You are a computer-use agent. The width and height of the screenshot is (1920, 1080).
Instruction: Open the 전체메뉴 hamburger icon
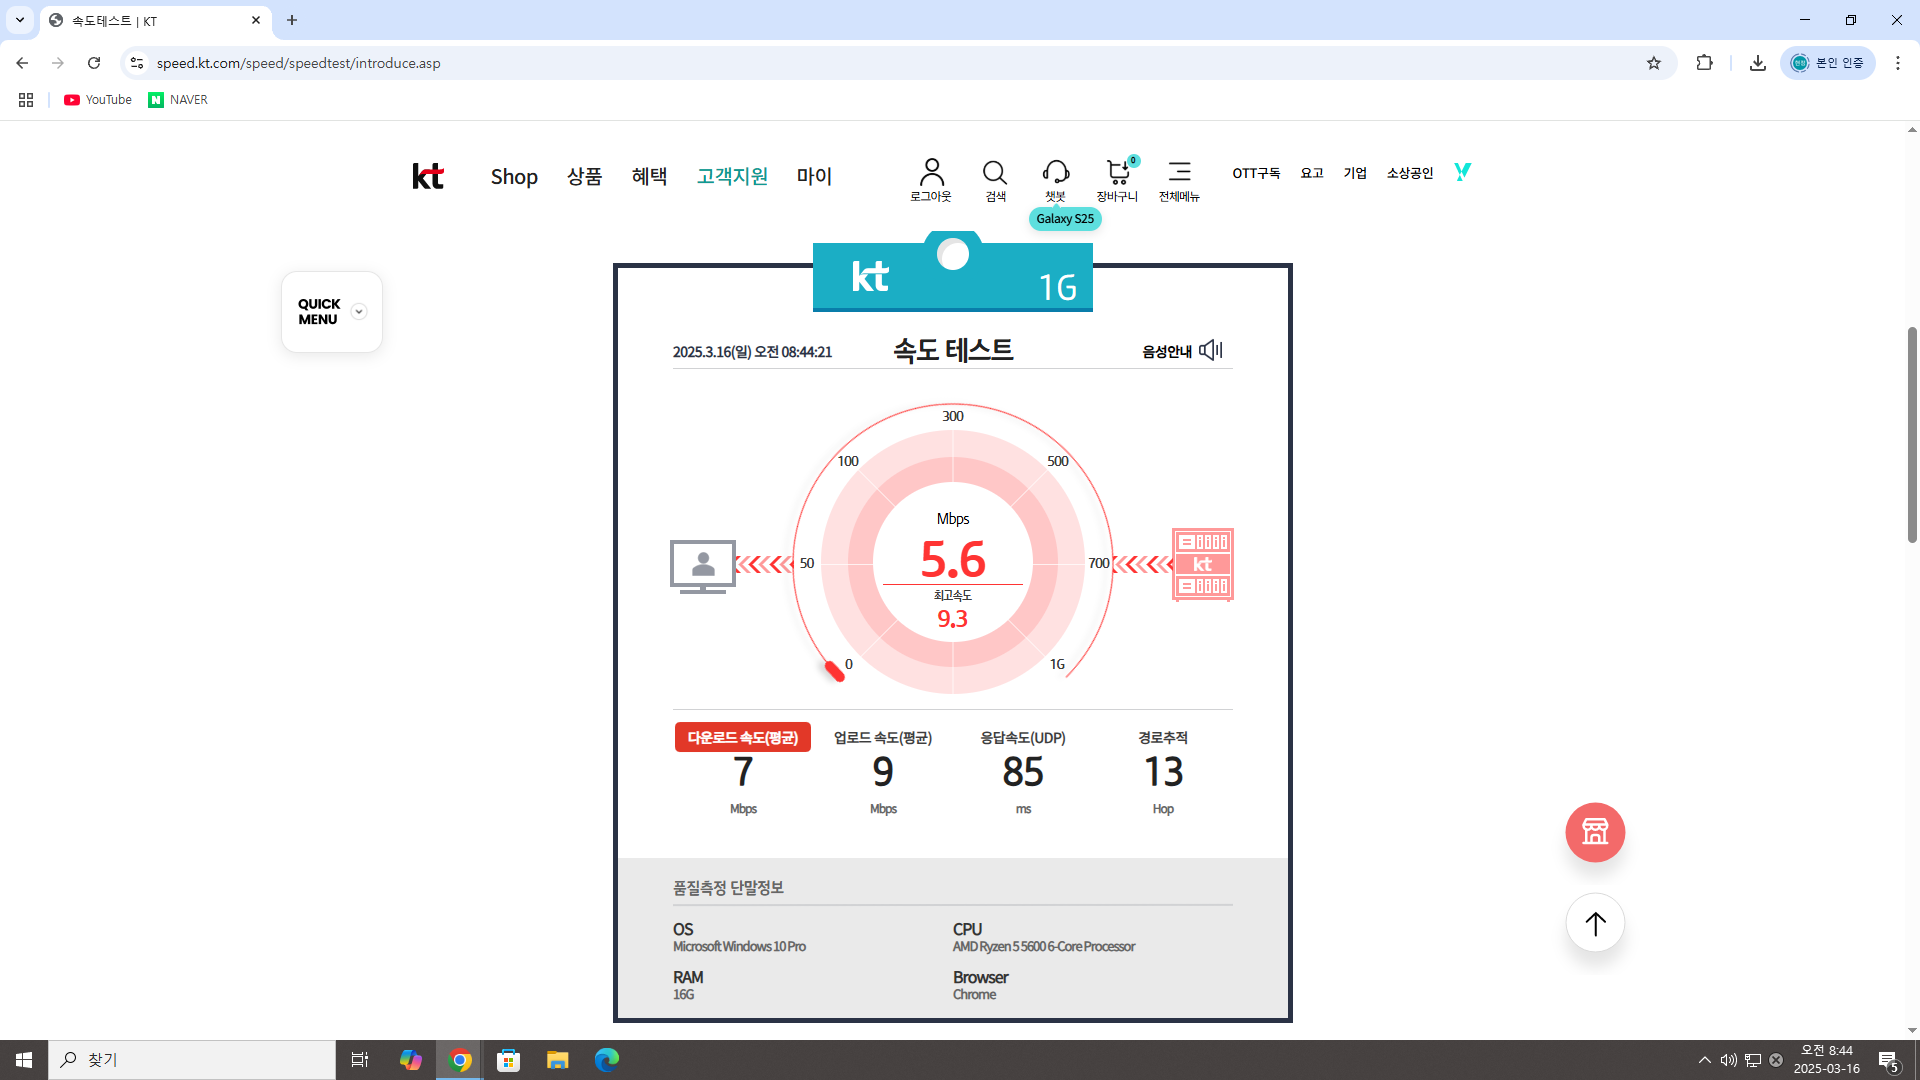pos(1179,180)
